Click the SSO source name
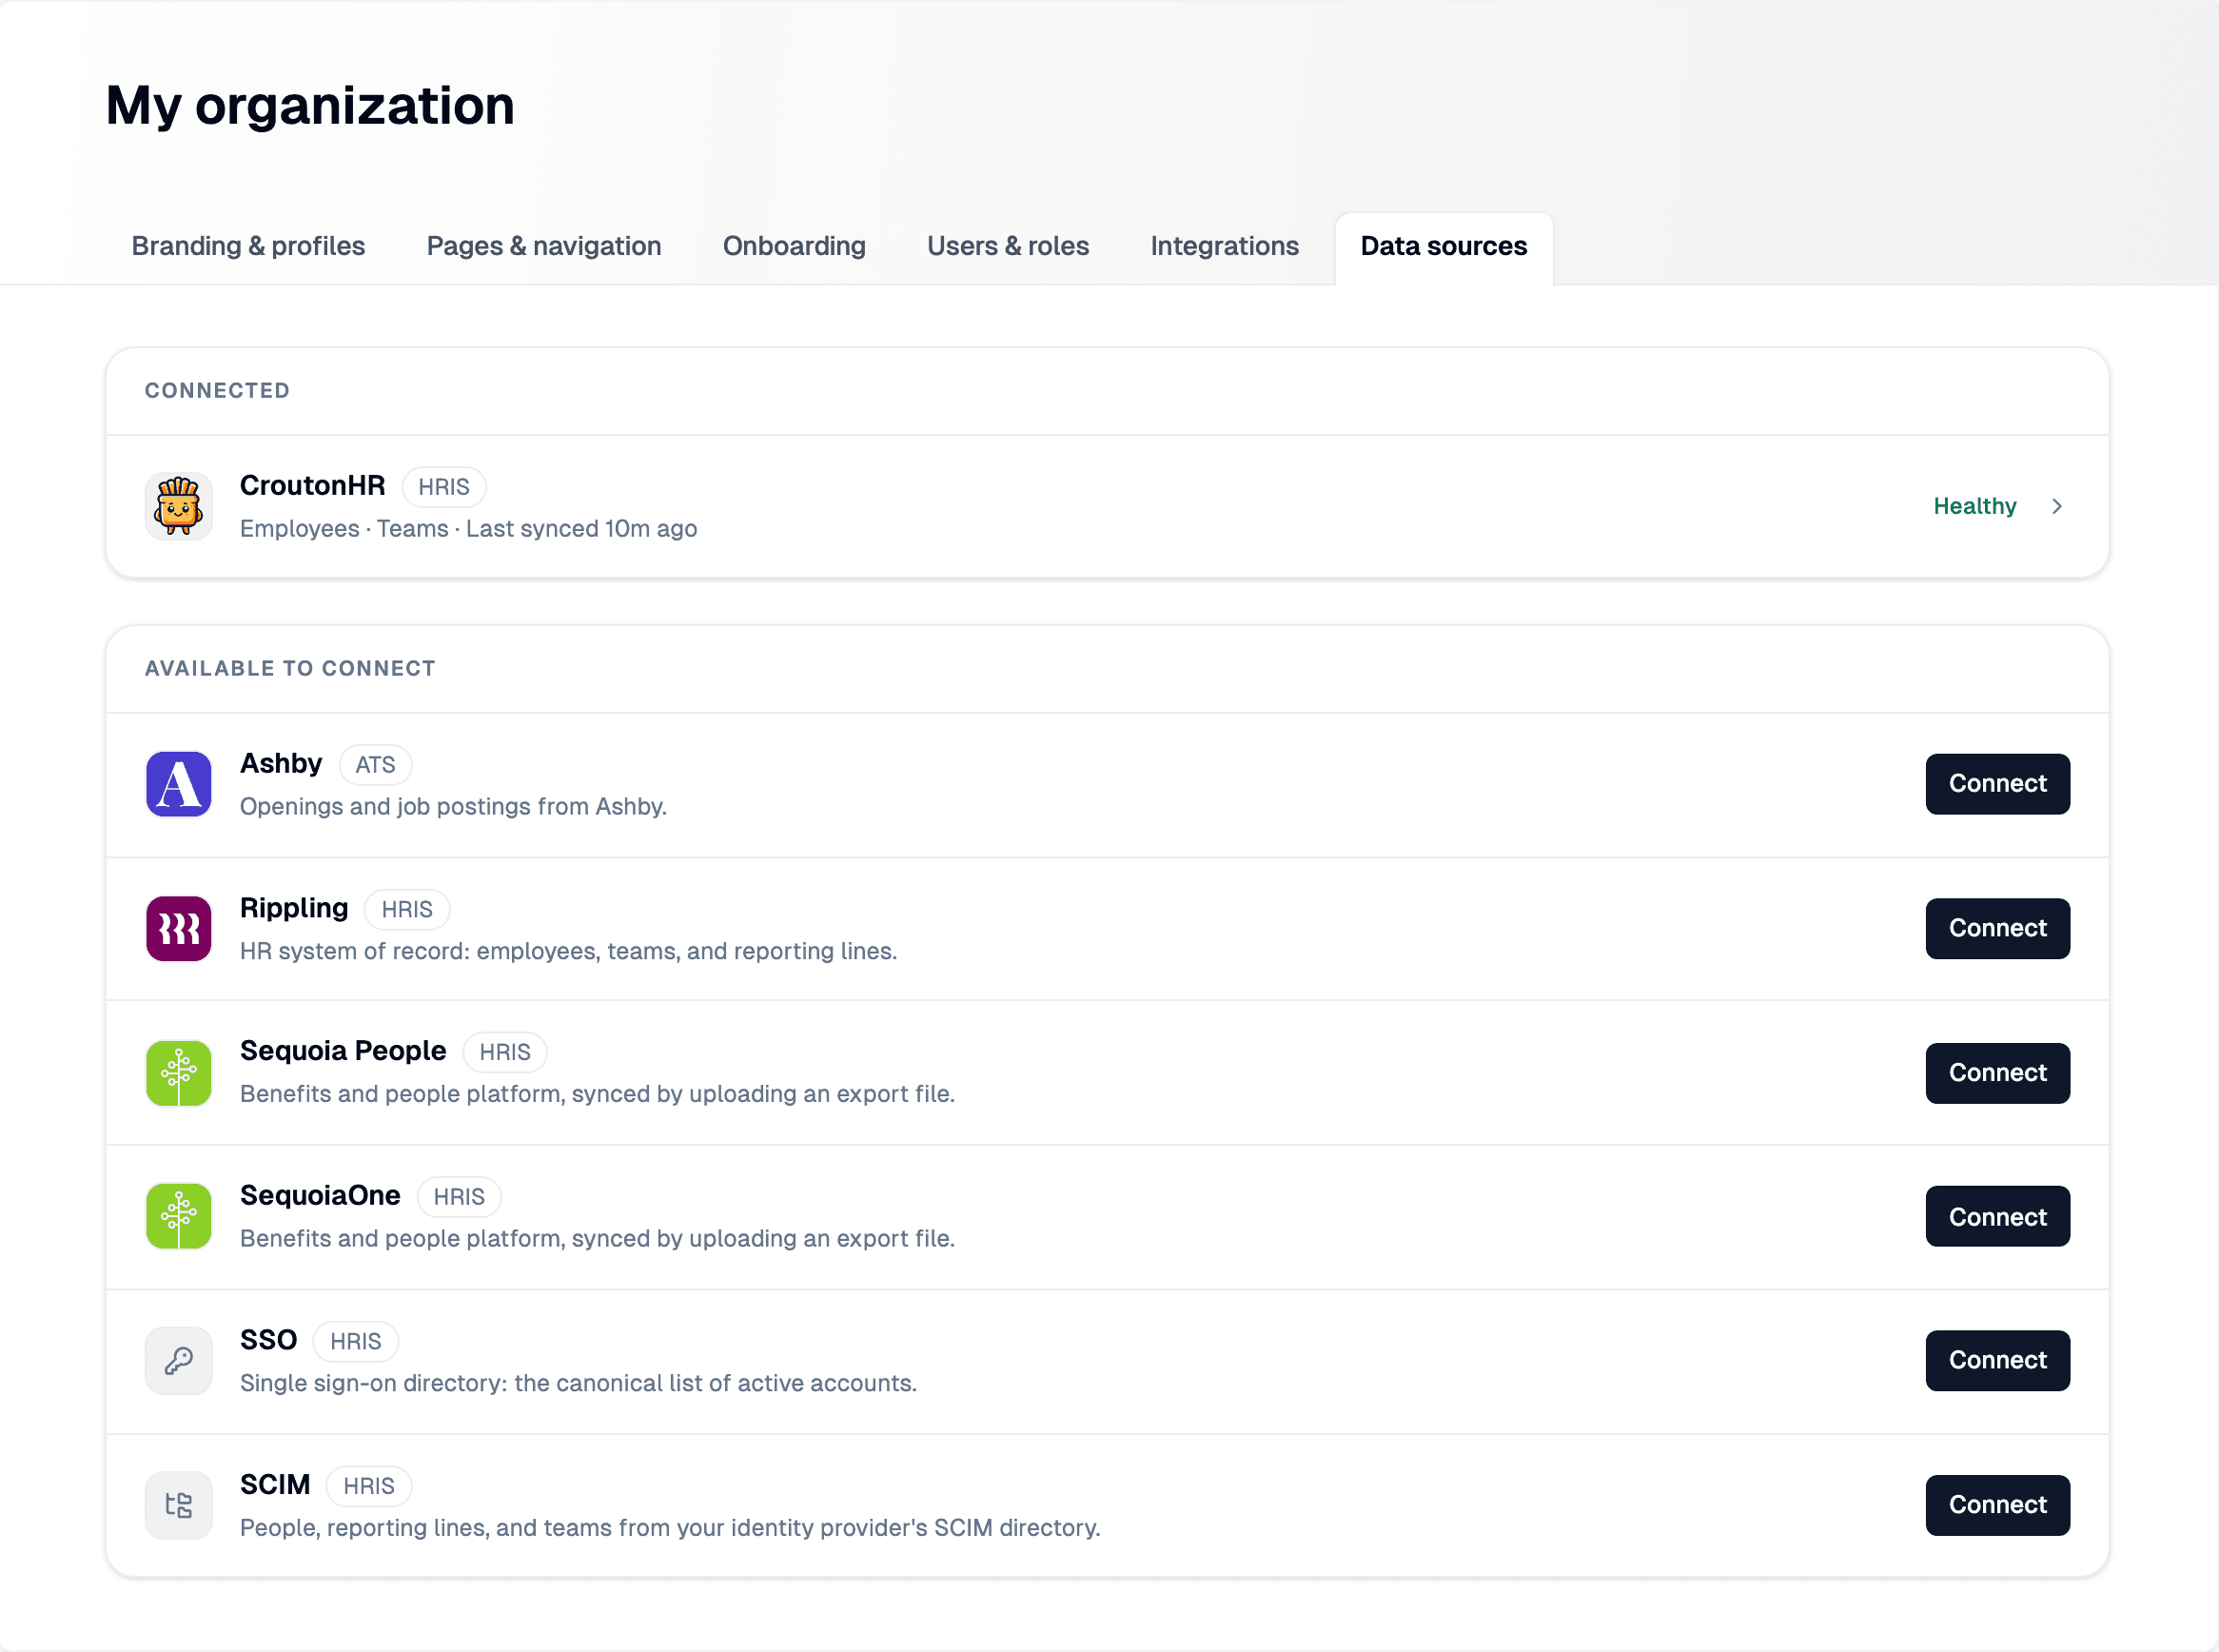The image size is (2219, 1652). [x=268, y=1339]
